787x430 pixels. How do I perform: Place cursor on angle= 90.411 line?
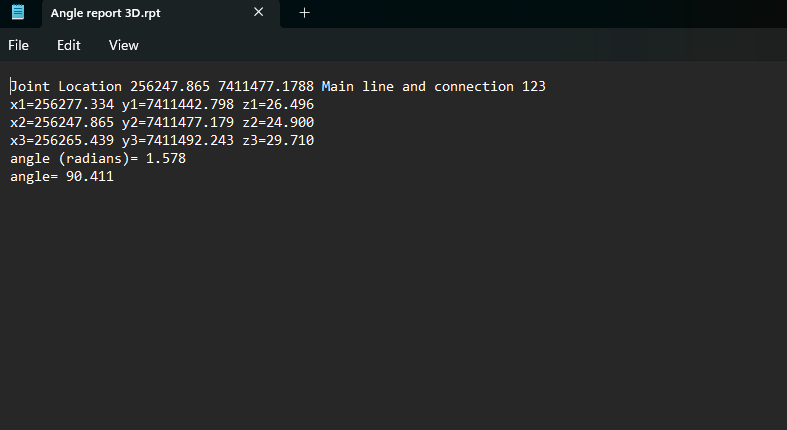[62, 177]
